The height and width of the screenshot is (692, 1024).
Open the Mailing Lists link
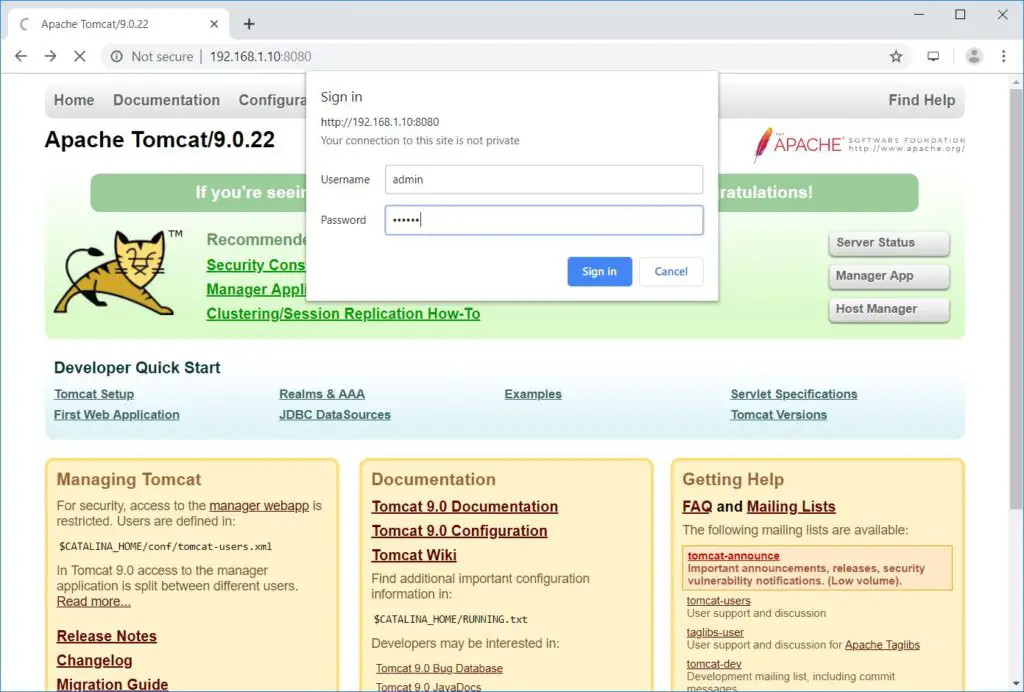(791, 507)
